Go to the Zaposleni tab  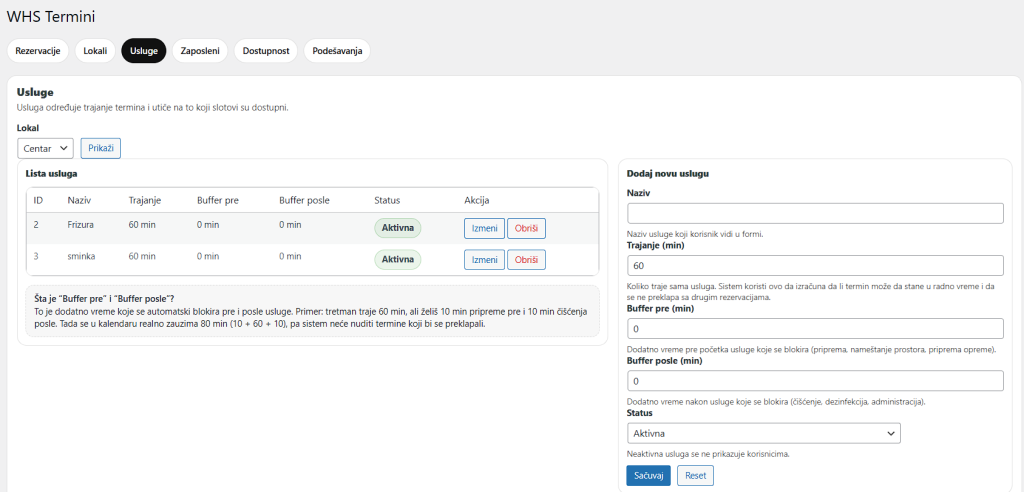(200, 51)
